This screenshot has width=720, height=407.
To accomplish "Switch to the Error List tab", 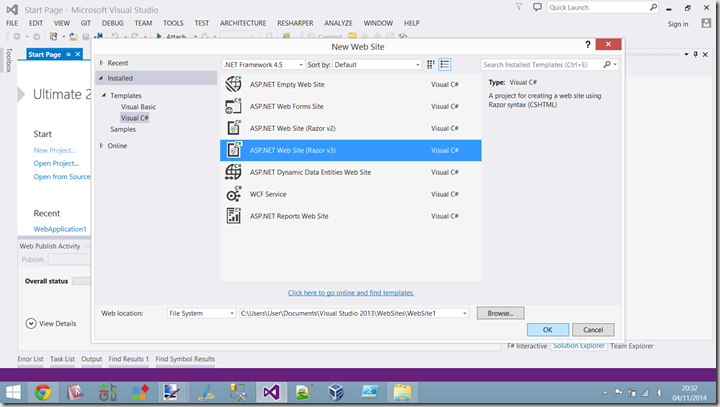I will click(30, 359).
